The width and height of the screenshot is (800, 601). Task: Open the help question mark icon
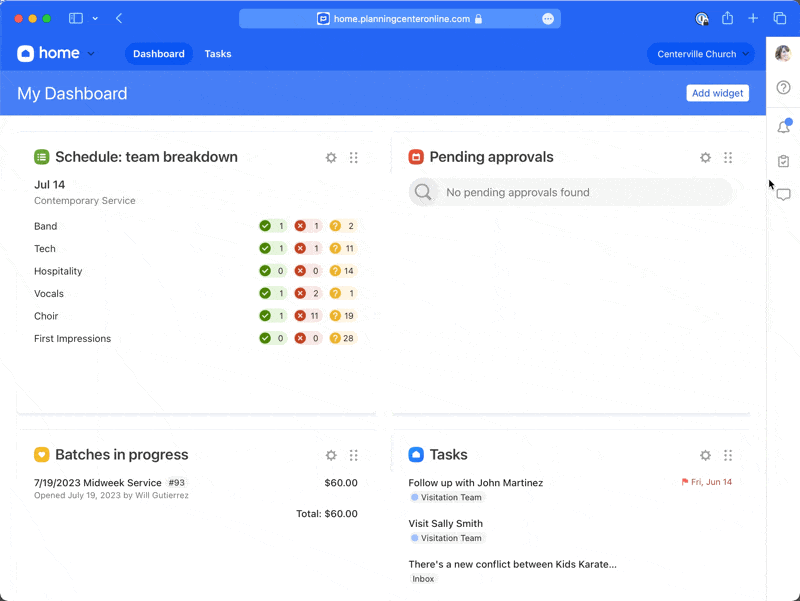[x=783, y=88]
